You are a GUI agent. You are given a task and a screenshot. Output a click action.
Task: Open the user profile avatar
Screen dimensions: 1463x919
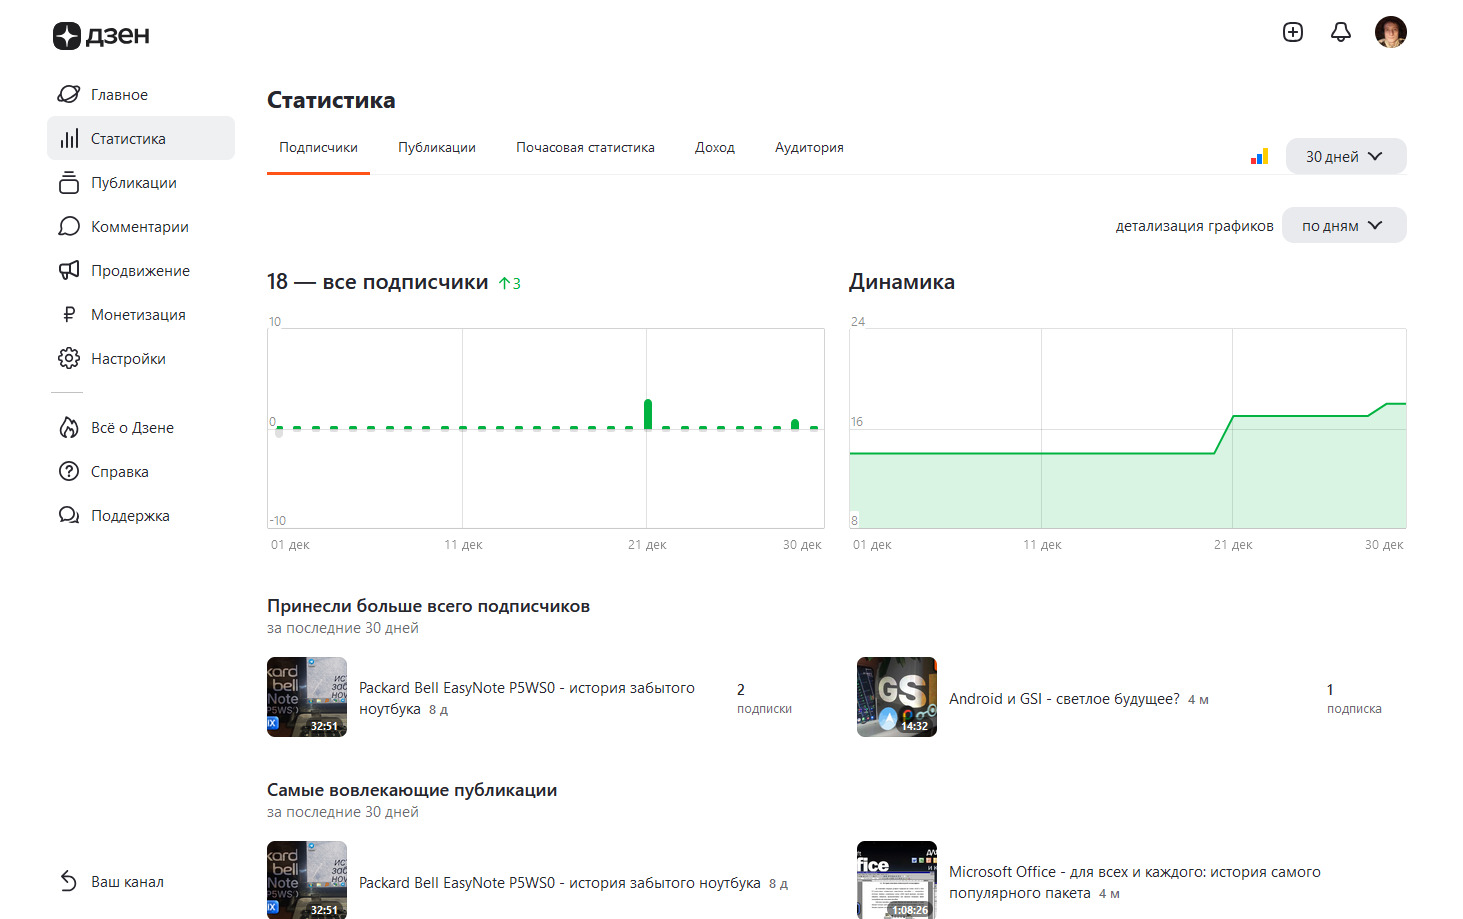[1391, 32]
